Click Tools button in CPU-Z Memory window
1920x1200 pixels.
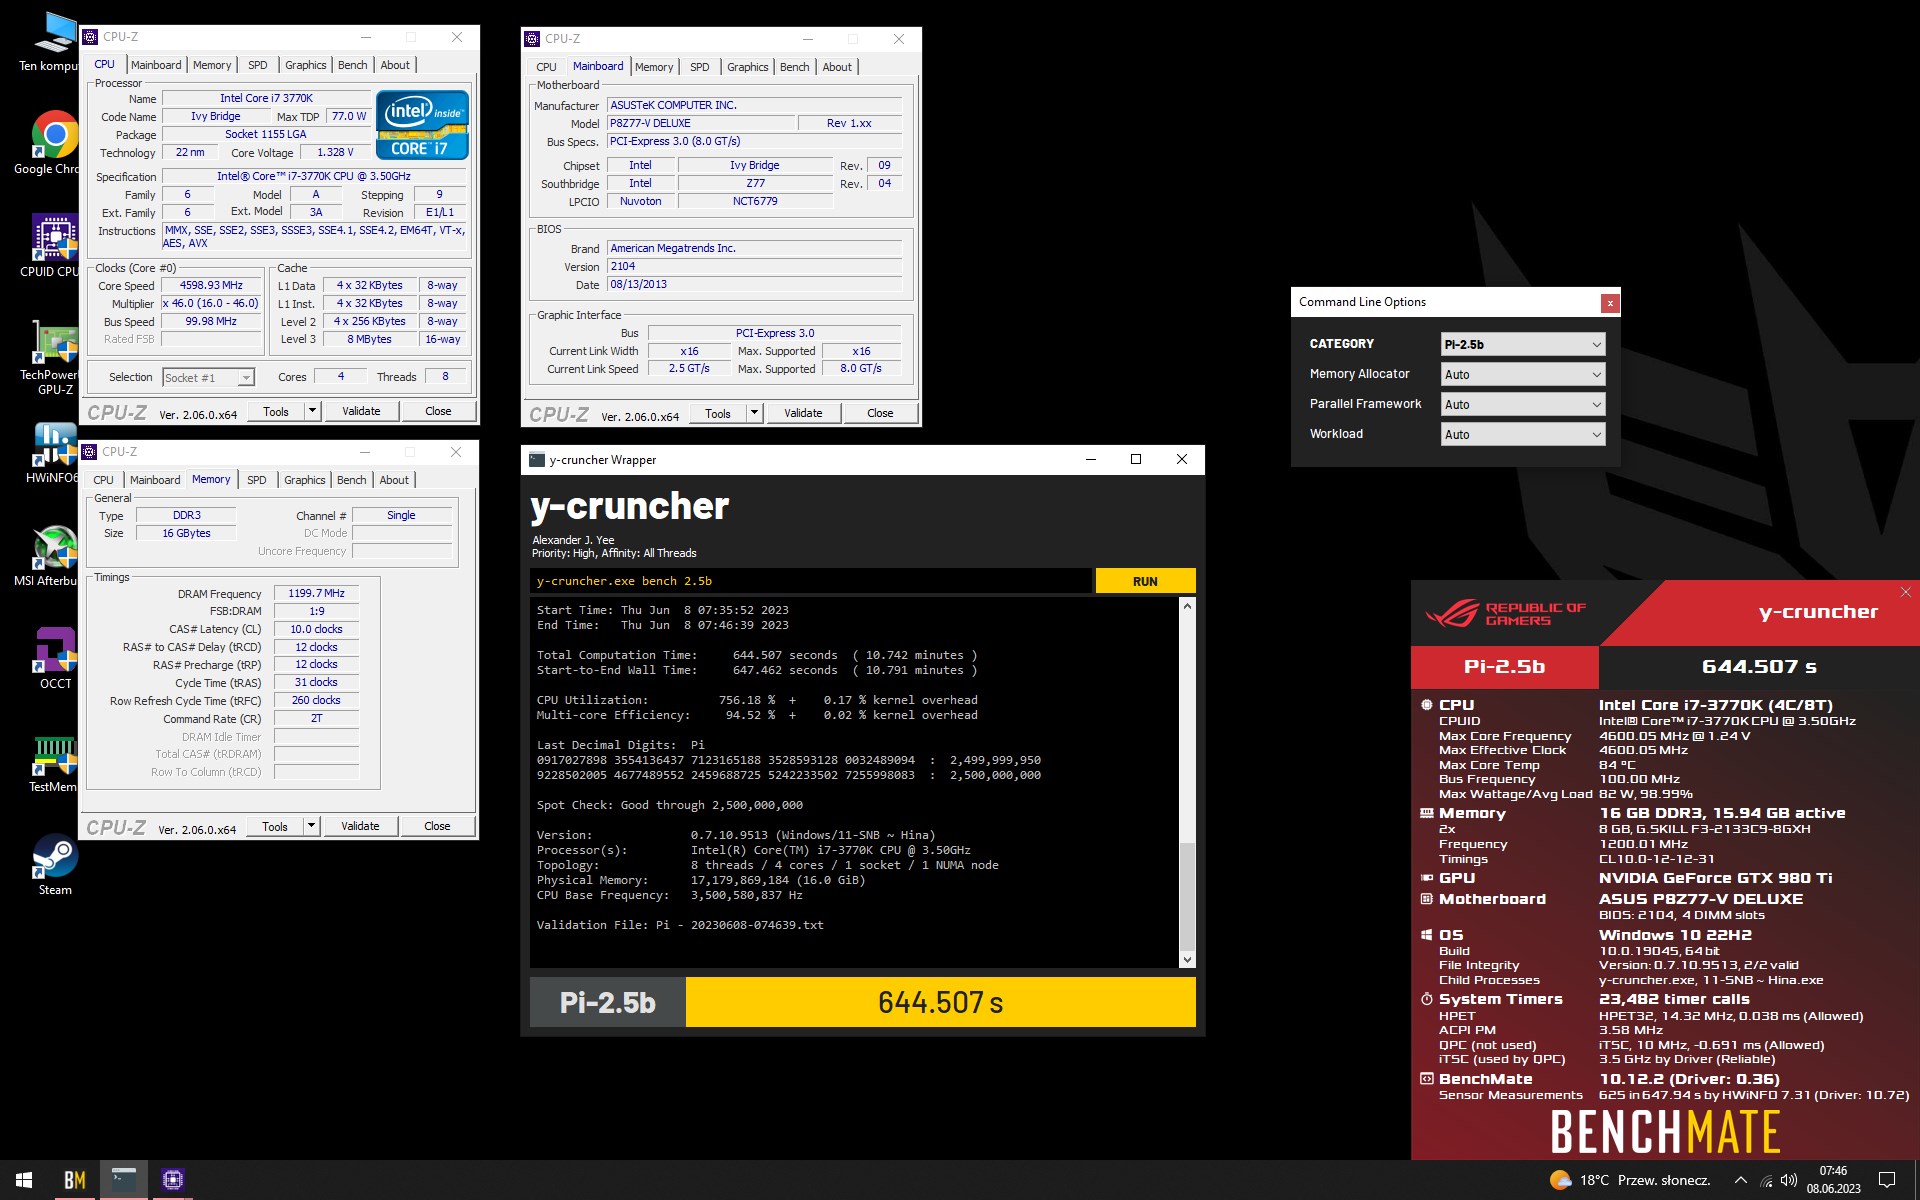click(275, 826)
